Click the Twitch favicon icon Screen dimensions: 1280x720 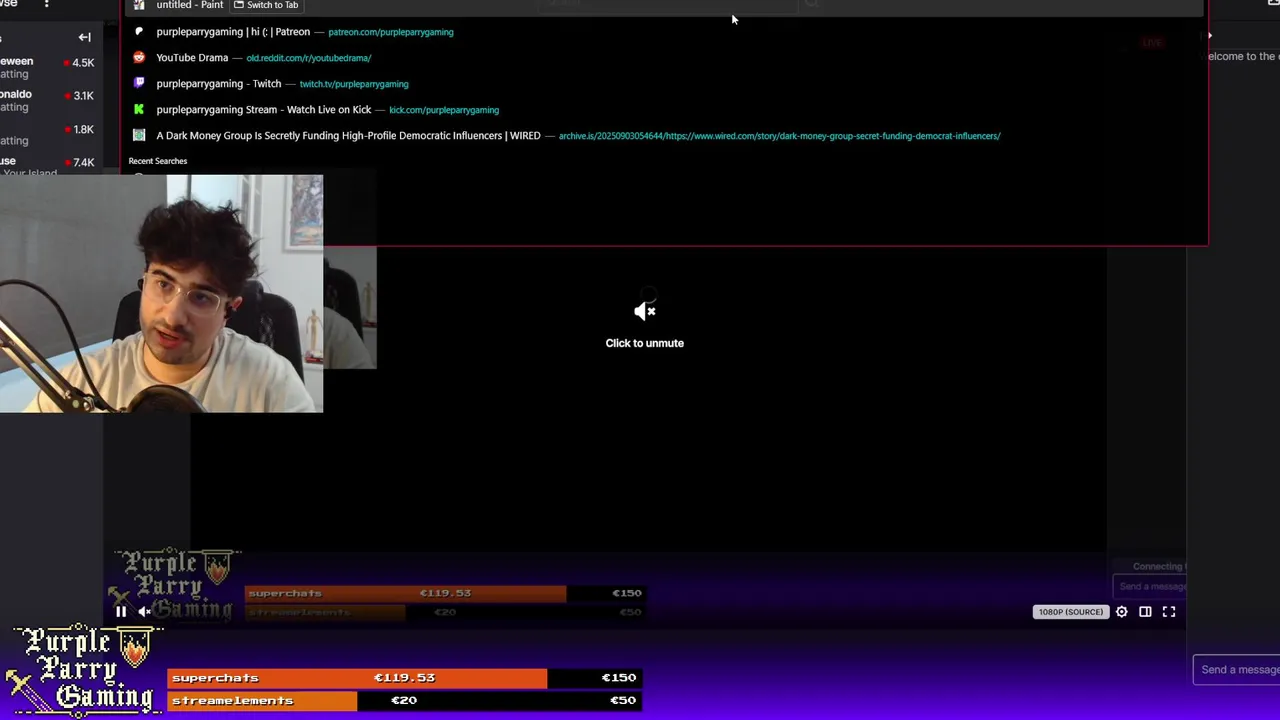(x=139, y=84)
